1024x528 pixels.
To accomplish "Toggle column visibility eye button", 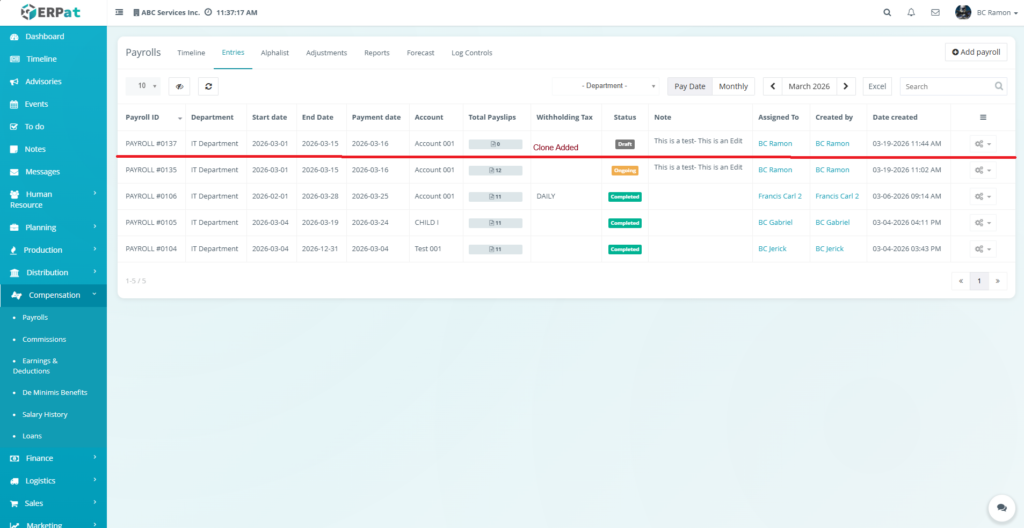I will 179,87.
